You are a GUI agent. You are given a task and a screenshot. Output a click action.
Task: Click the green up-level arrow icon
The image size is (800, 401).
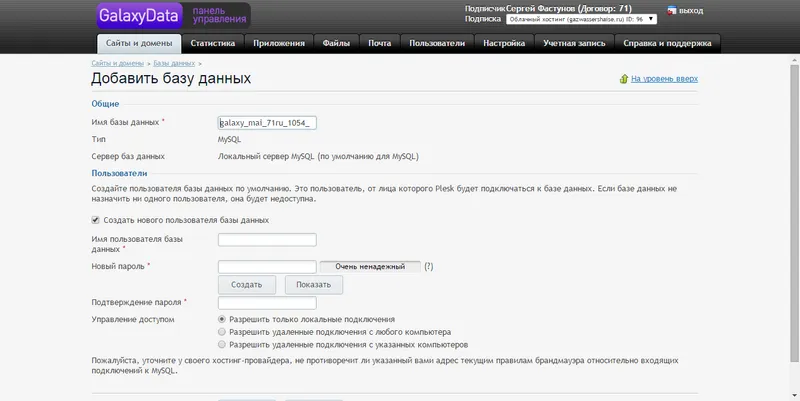pyautogui.click(x=623, y=79)
